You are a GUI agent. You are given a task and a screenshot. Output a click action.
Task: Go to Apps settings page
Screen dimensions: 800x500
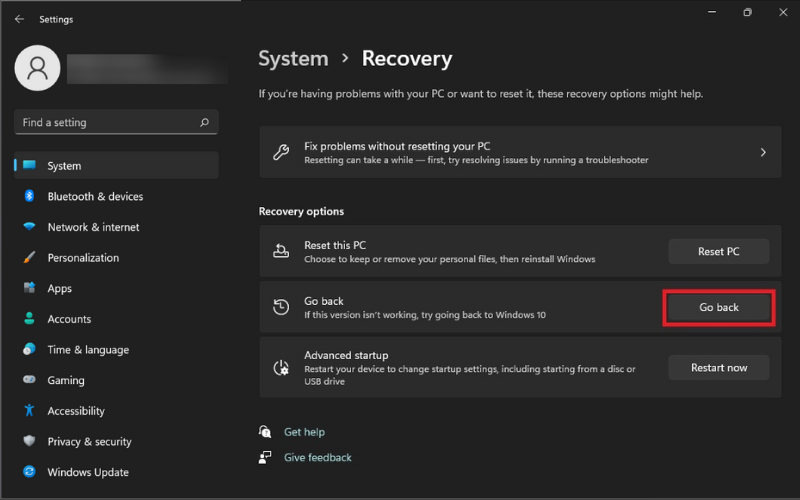pos(116,288)
